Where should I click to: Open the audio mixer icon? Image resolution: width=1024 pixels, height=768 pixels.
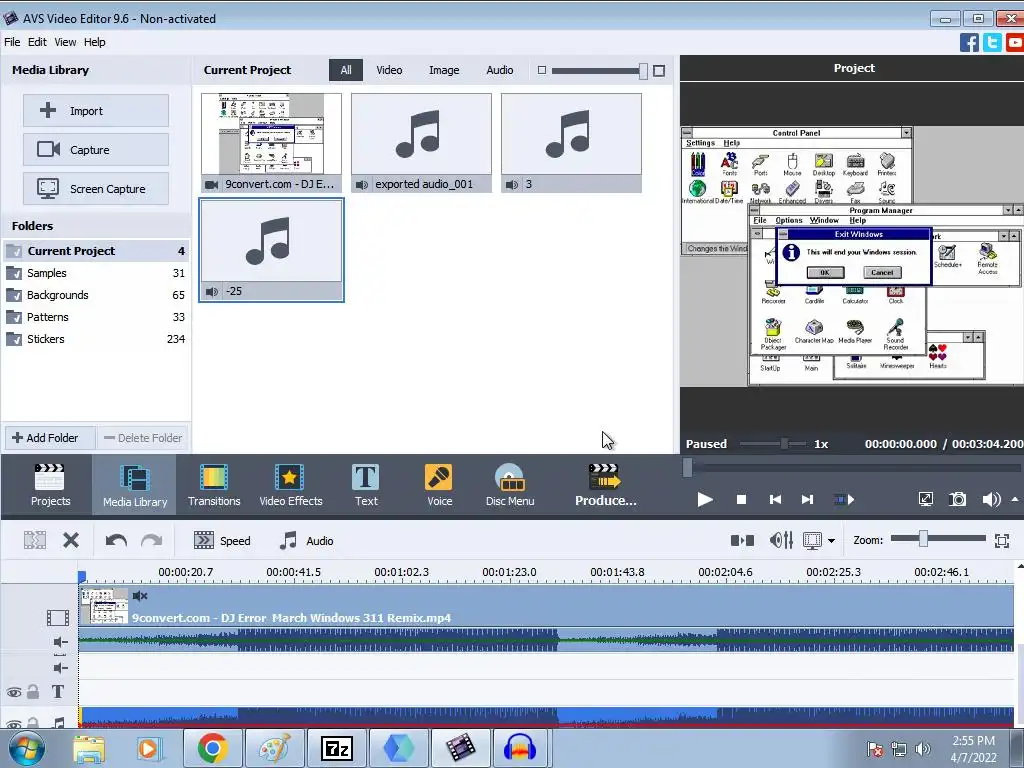[x=781, y=540]
